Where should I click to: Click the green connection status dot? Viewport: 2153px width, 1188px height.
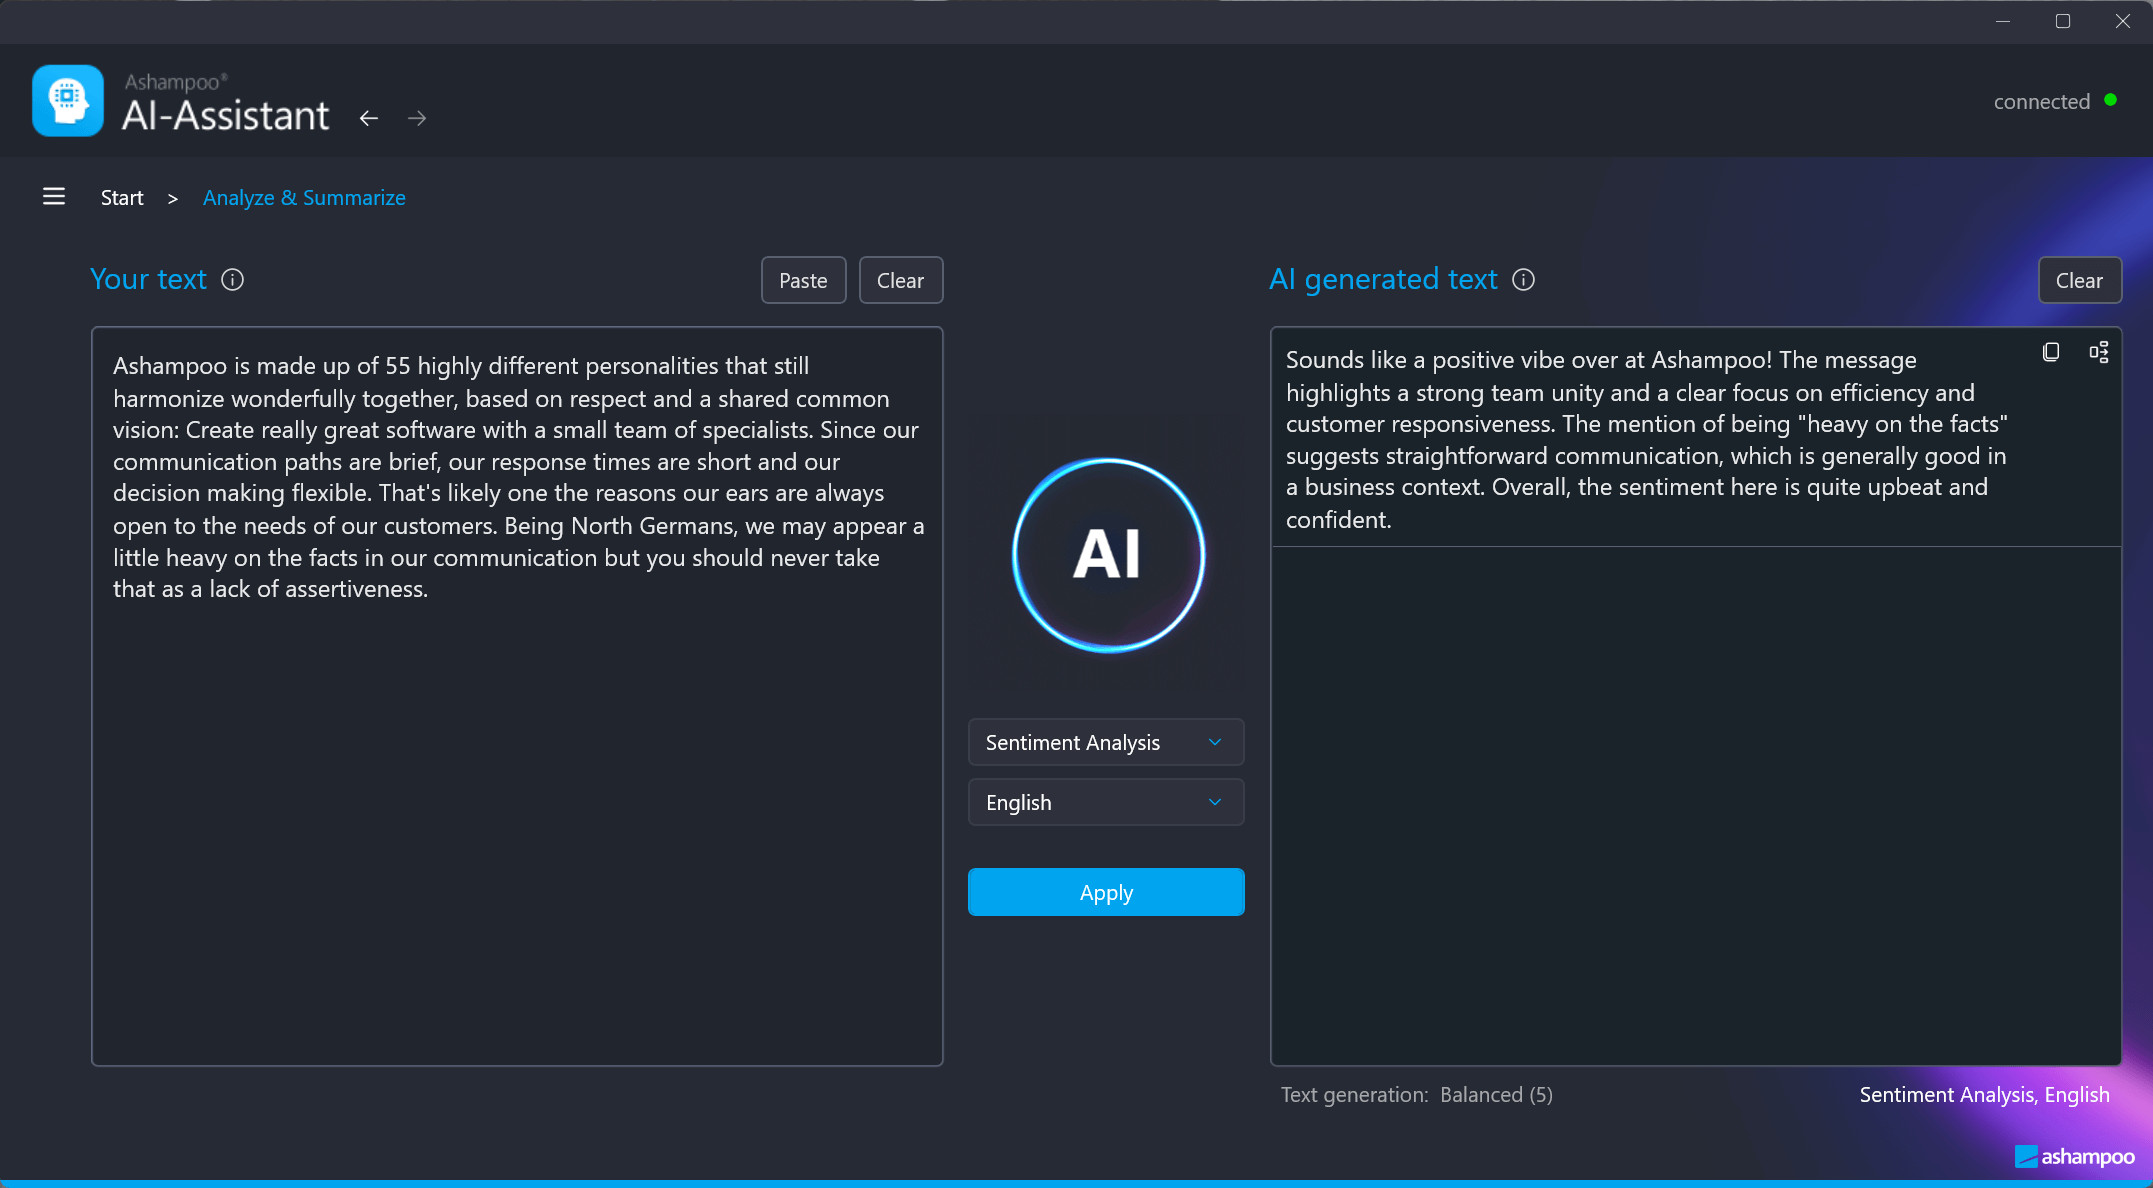(2110, 100)
